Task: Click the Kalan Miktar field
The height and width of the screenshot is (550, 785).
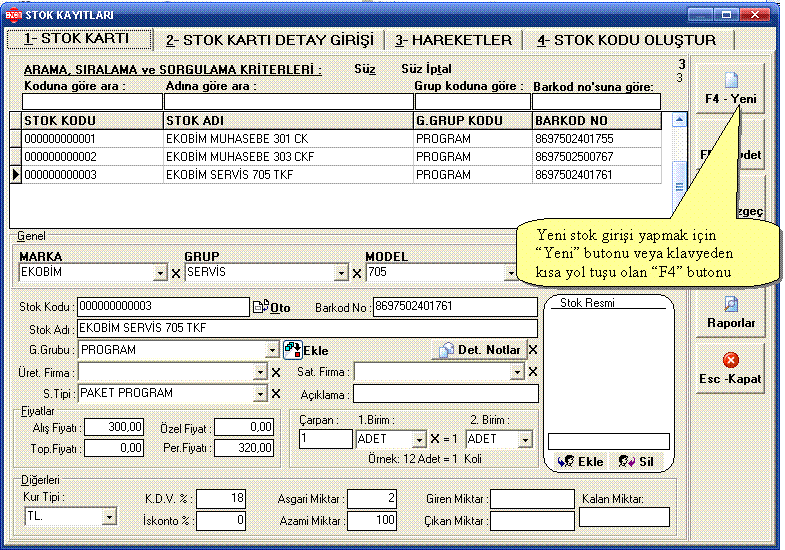Action: [x=624, y=517]
